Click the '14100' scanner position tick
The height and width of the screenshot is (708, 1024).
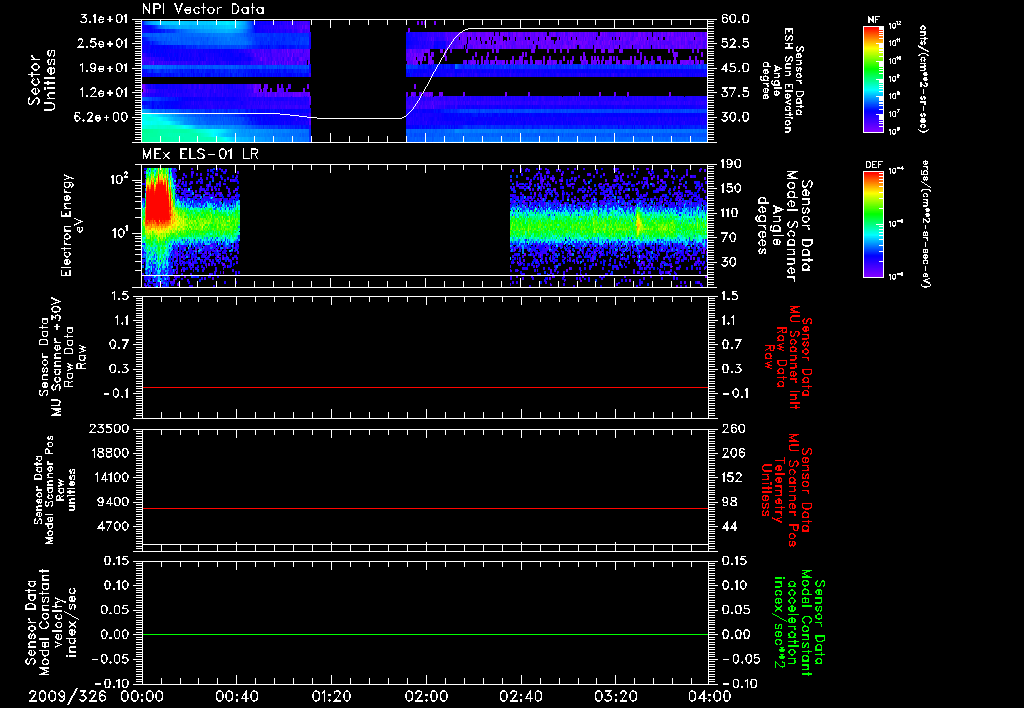[x=109, y=477]
